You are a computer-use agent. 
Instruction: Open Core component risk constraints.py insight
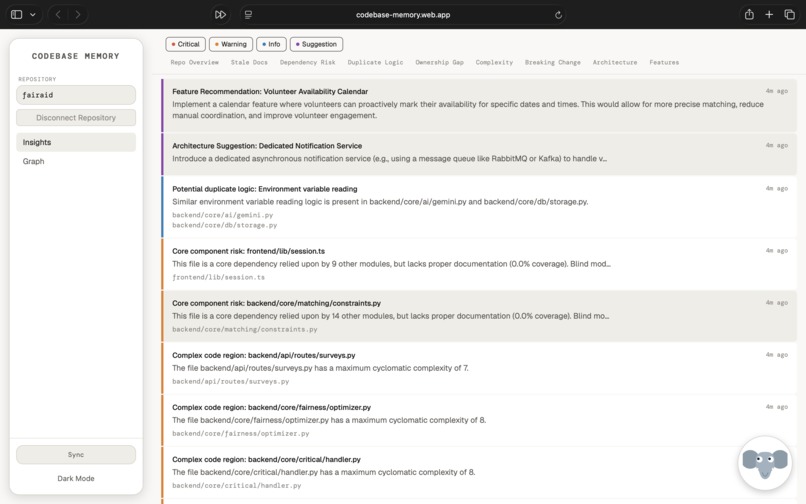(479, 316)
